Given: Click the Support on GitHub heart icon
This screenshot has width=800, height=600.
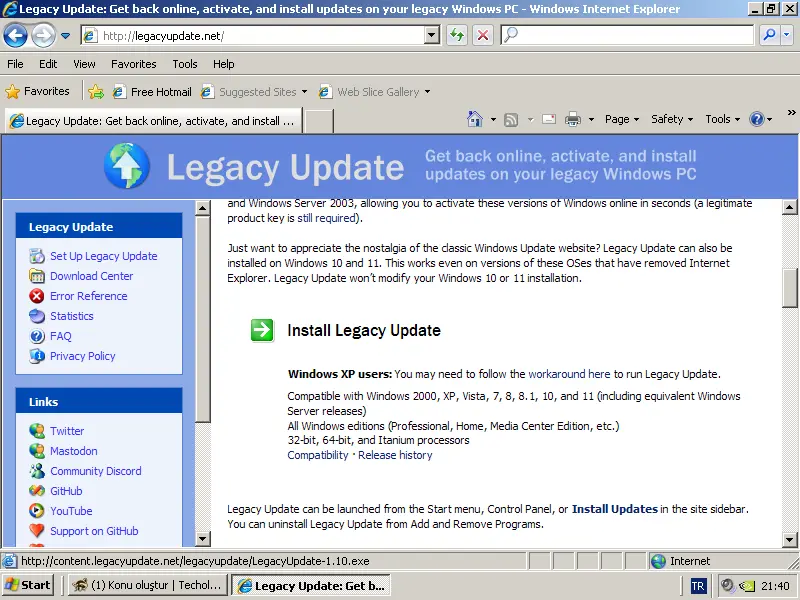Looking at the screenshot, I should point(37,531).
